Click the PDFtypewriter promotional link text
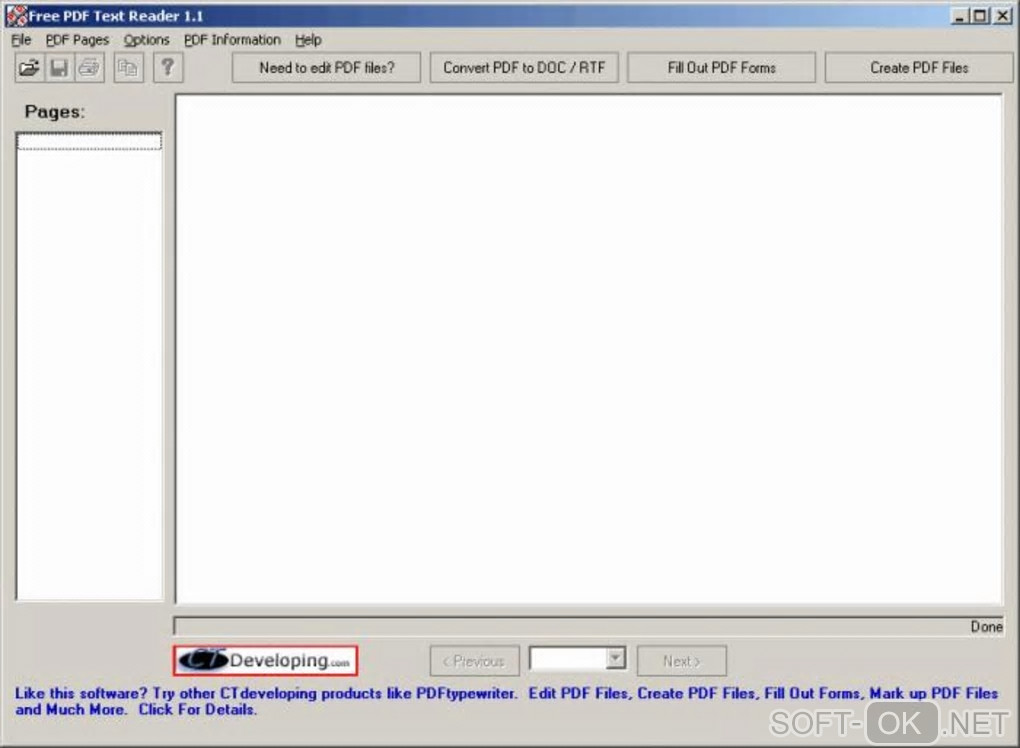The width and height of the screenshot is (1020, 748). pyautogui.click(x=506, y=701)
